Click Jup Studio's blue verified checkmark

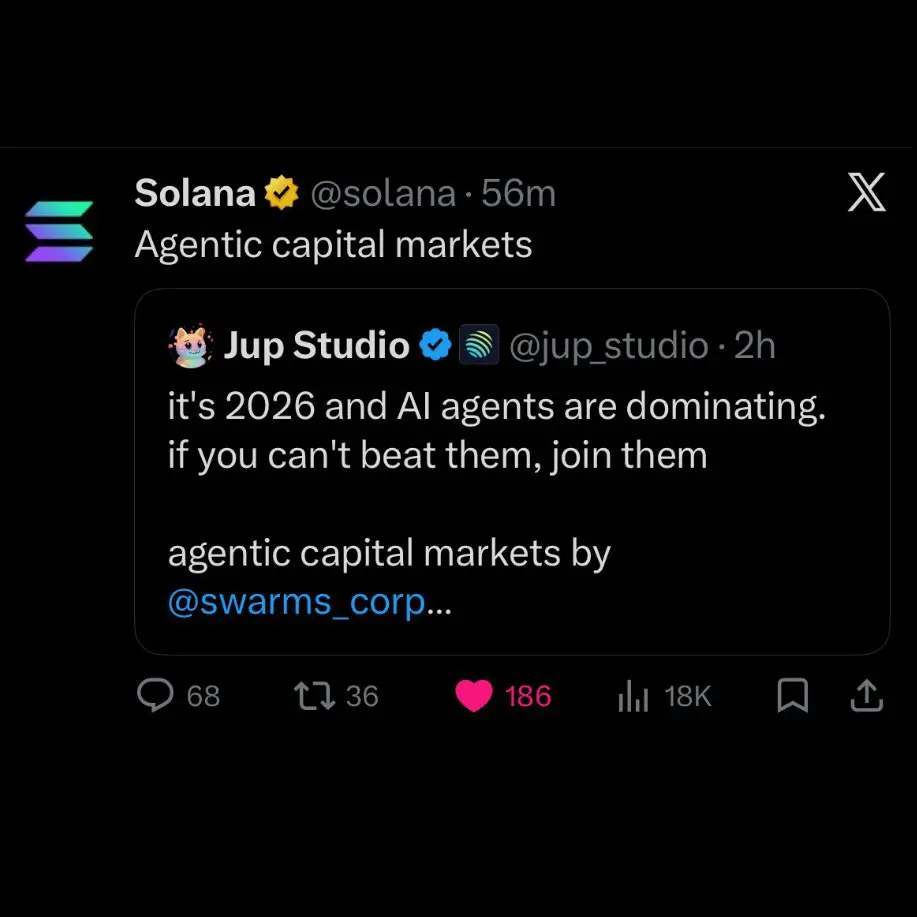(x=436, y=344)
